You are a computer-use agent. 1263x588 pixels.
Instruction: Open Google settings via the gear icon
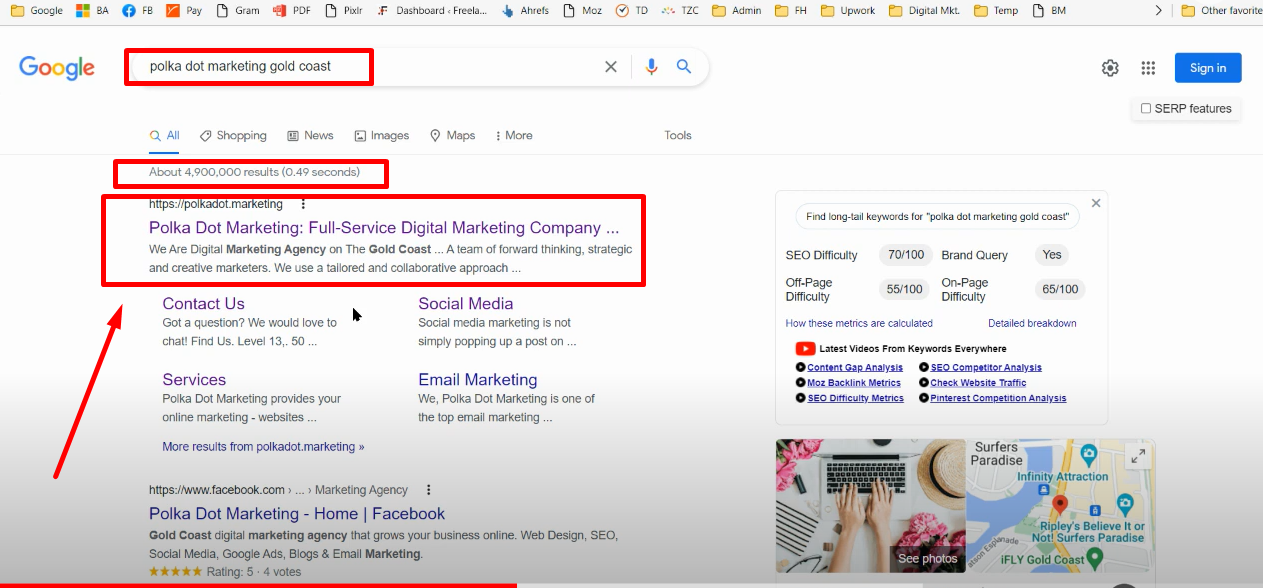[x=1110, y=67]
